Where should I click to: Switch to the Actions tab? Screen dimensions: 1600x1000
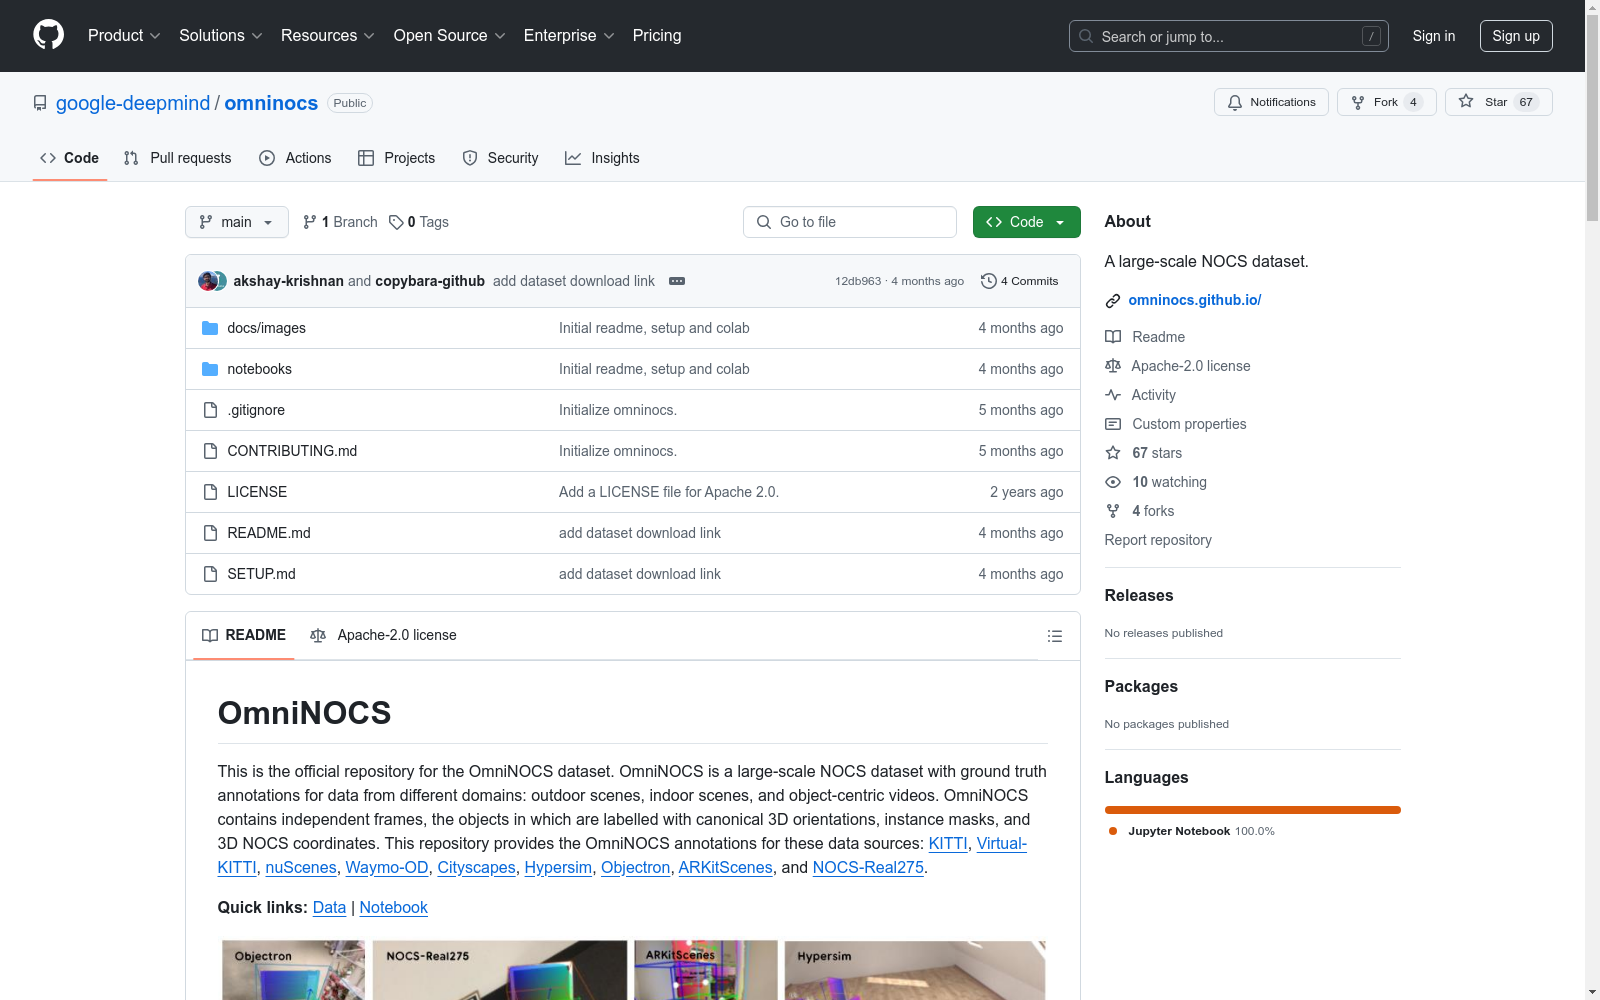pyautogui.click(x=295, y=158)
